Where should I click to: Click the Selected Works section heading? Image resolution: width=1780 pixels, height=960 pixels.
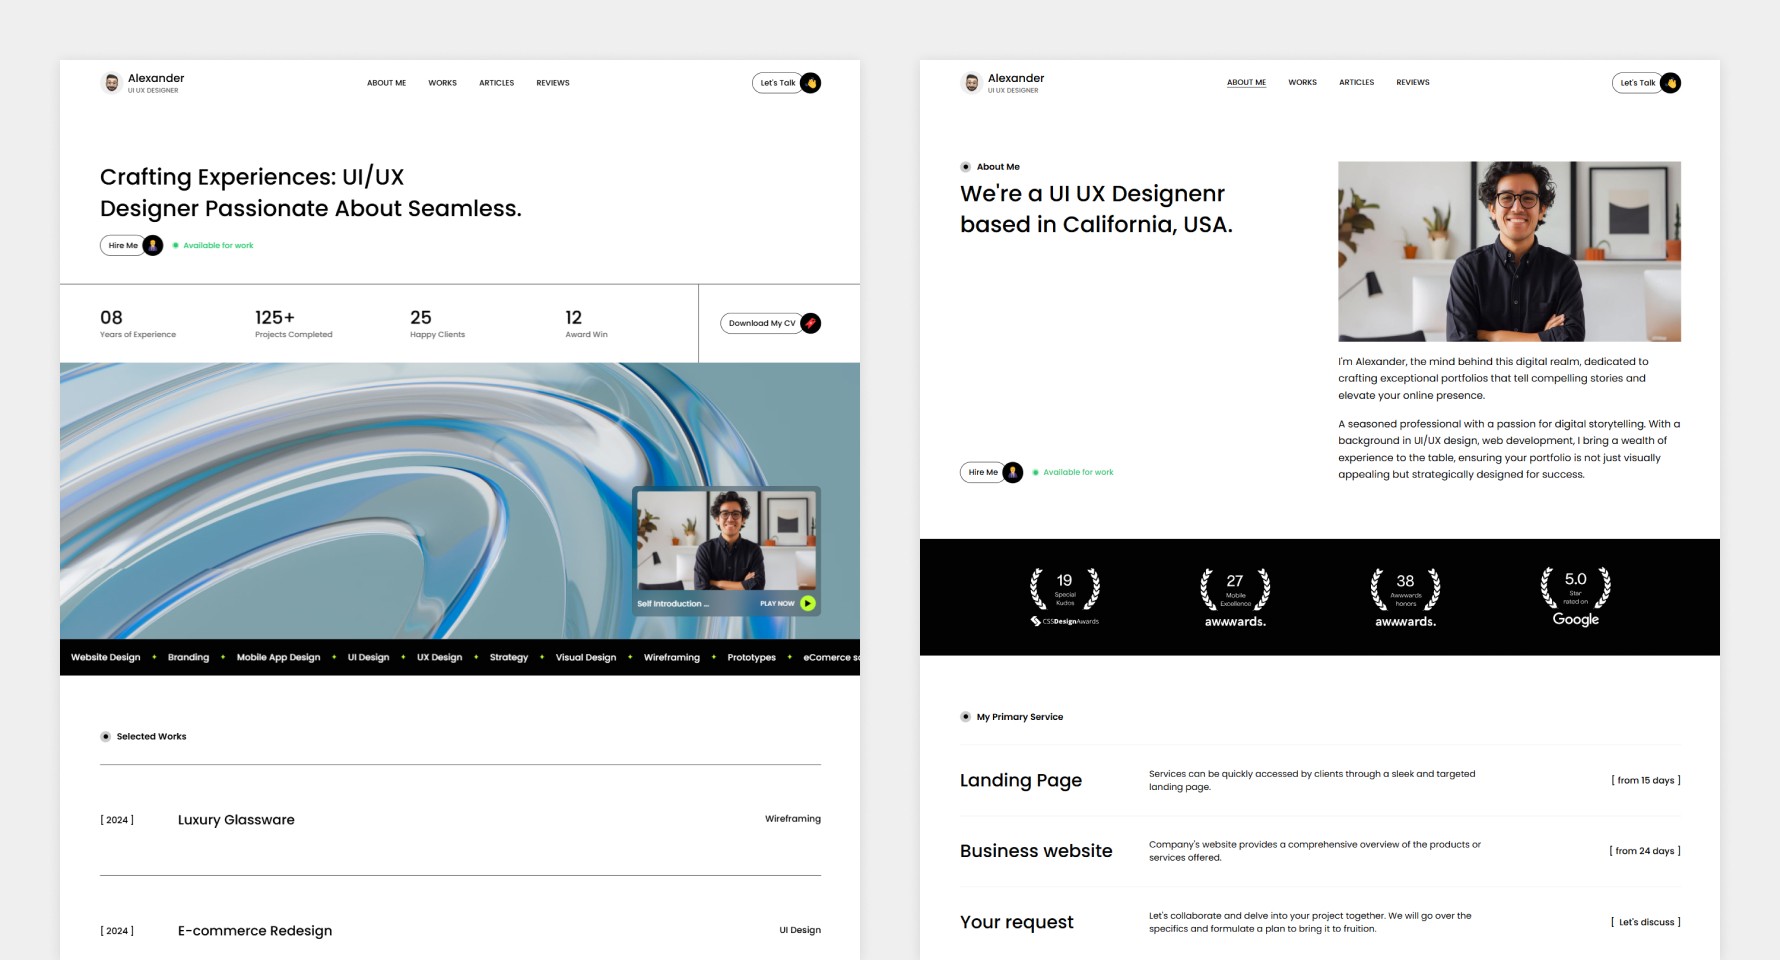coord(151,736)
